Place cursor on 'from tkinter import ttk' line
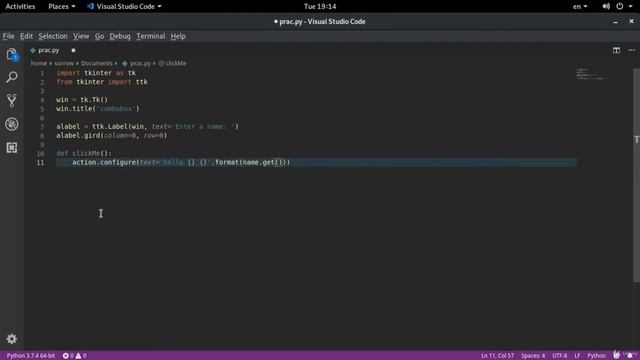Image resolution: width=640 pixels, height=360 pixels. pos(102,82)
